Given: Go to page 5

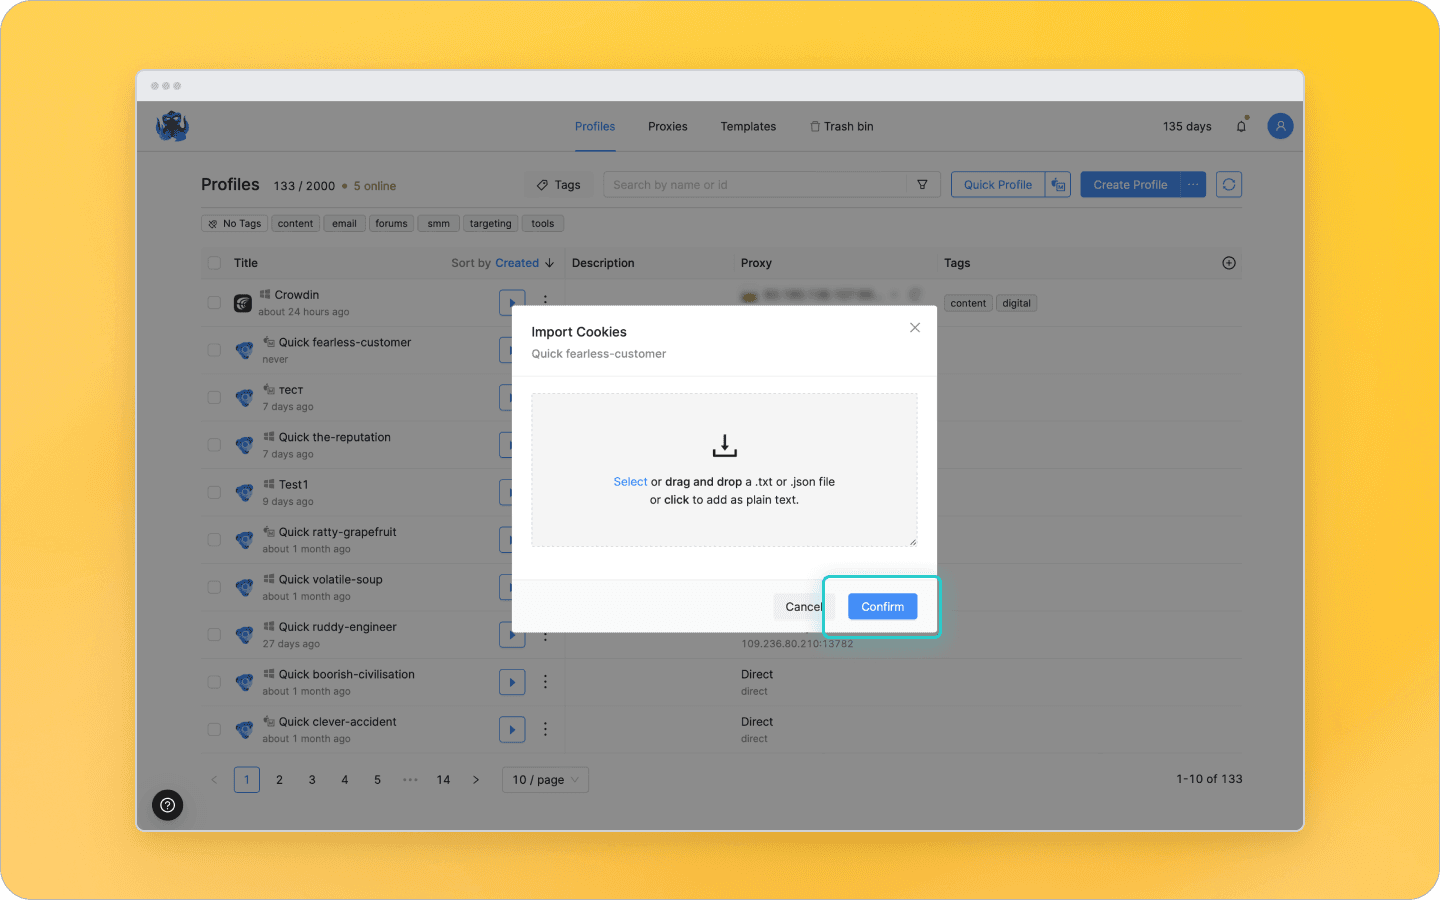Looking at the screenshot, I should tap(377, 780).
